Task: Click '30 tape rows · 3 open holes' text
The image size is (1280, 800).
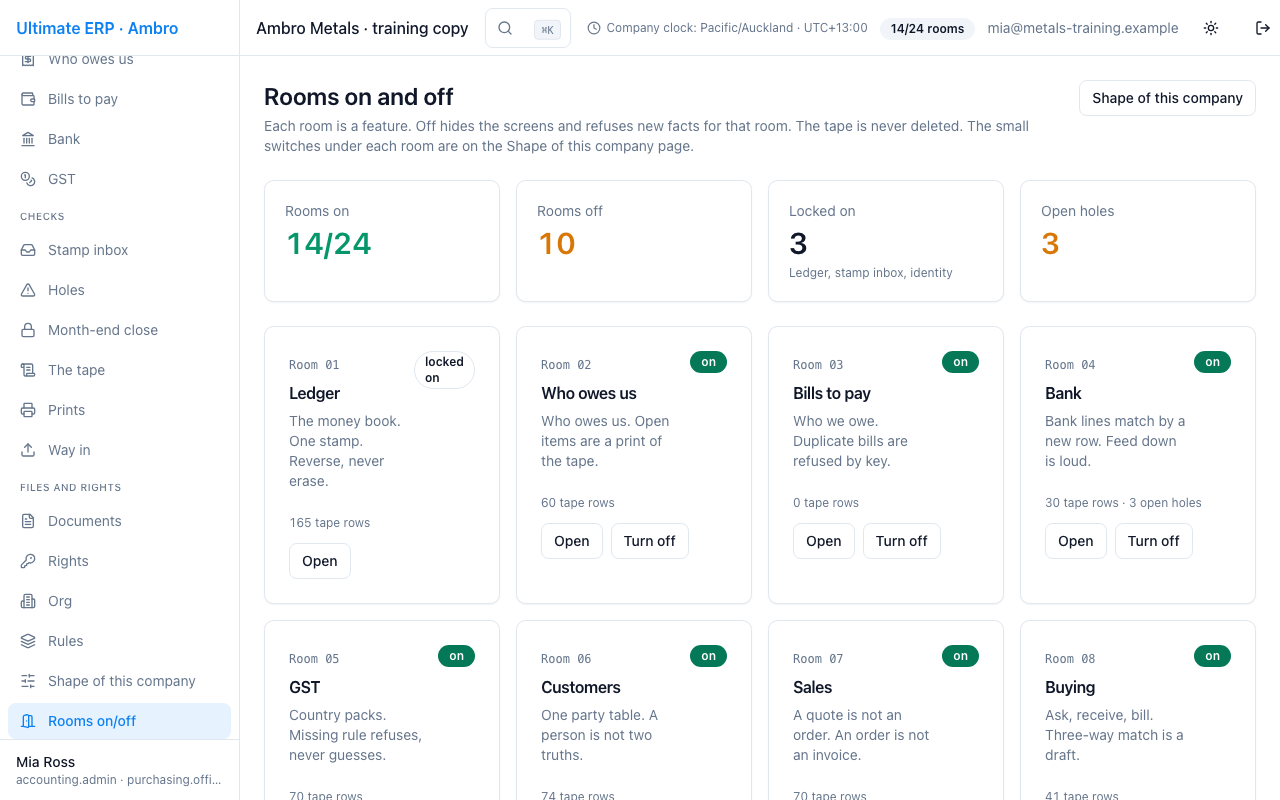Action: pos(1123,503)
